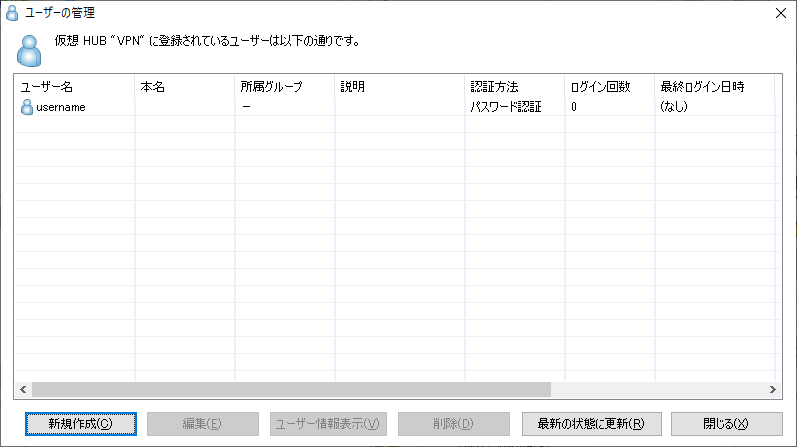The image size is (797, 447).
Task: Click the login count 0 cell
Action: [x=574, y=107]
